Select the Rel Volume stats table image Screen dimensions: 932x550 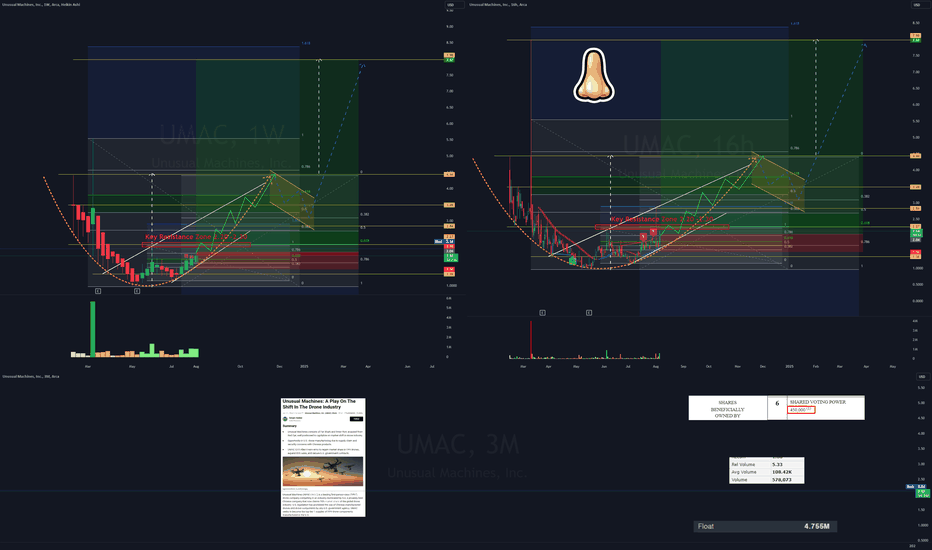pos(767,470)
